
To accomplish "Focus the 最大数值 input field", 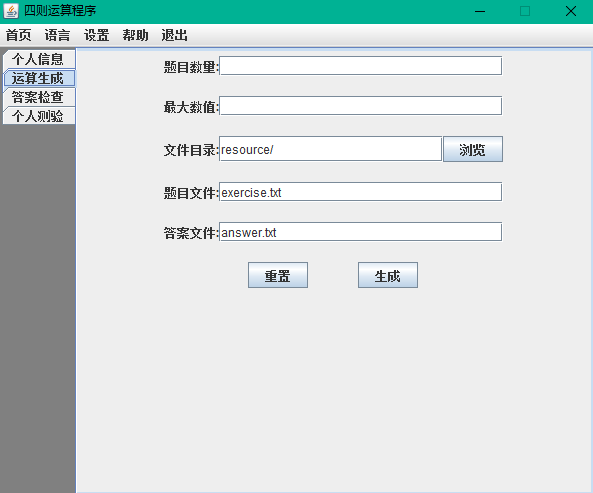I will point(361,105).
